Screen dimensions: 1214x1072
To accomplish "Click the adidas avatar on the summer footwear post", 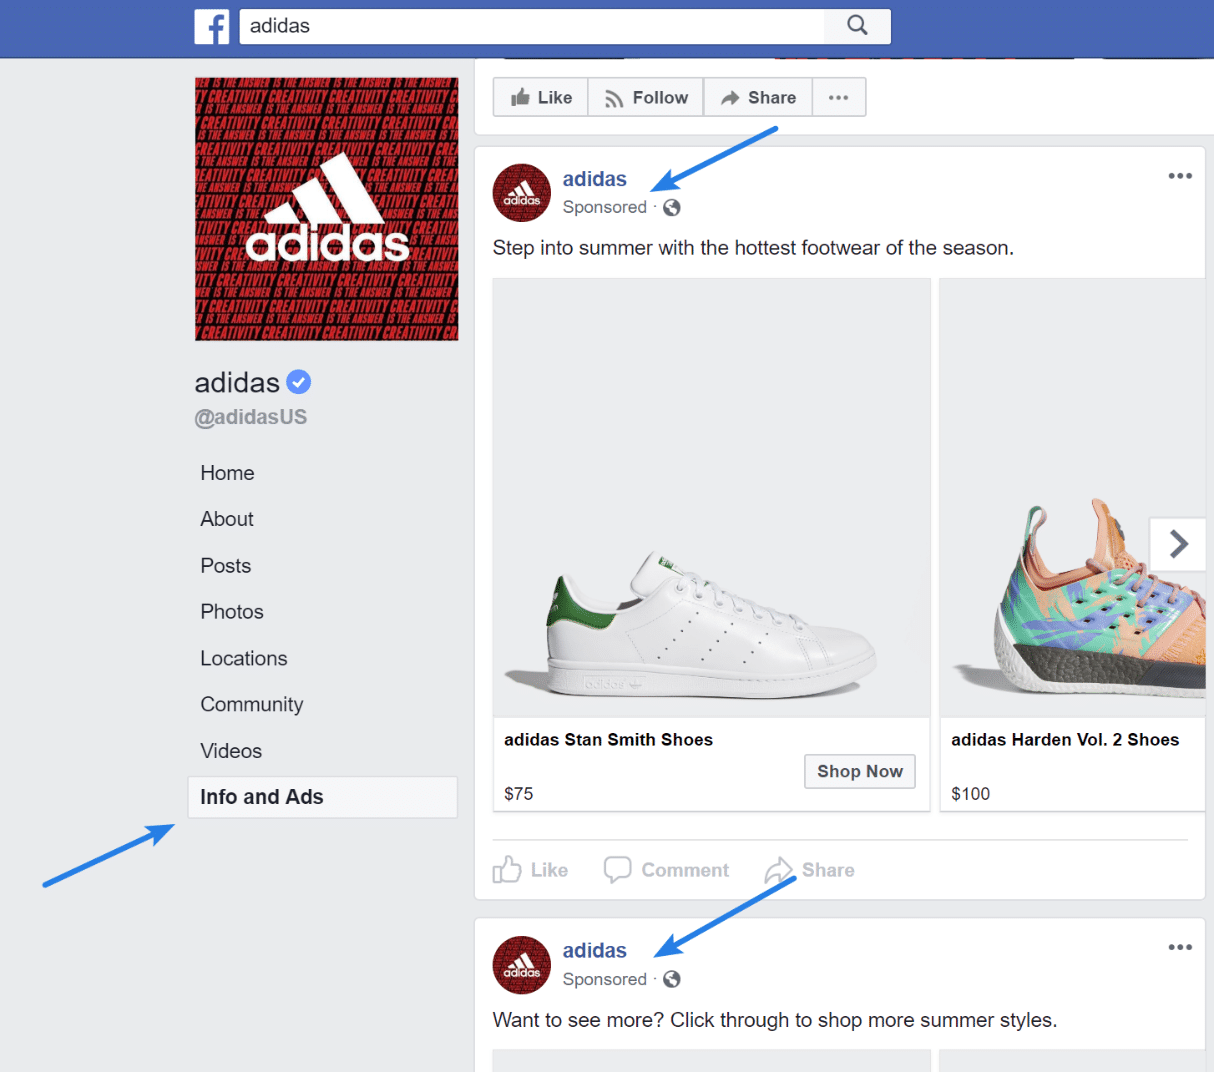I will click(522, 193).
